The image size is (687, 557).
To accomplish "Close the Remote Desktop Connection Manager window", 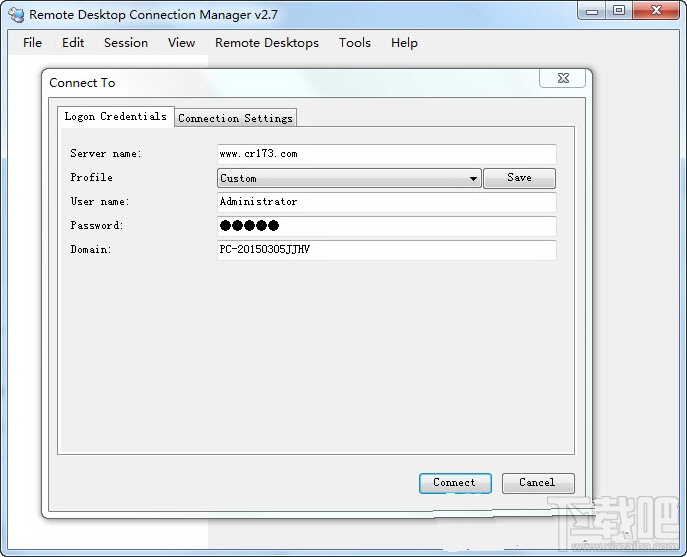I will 656,11.
